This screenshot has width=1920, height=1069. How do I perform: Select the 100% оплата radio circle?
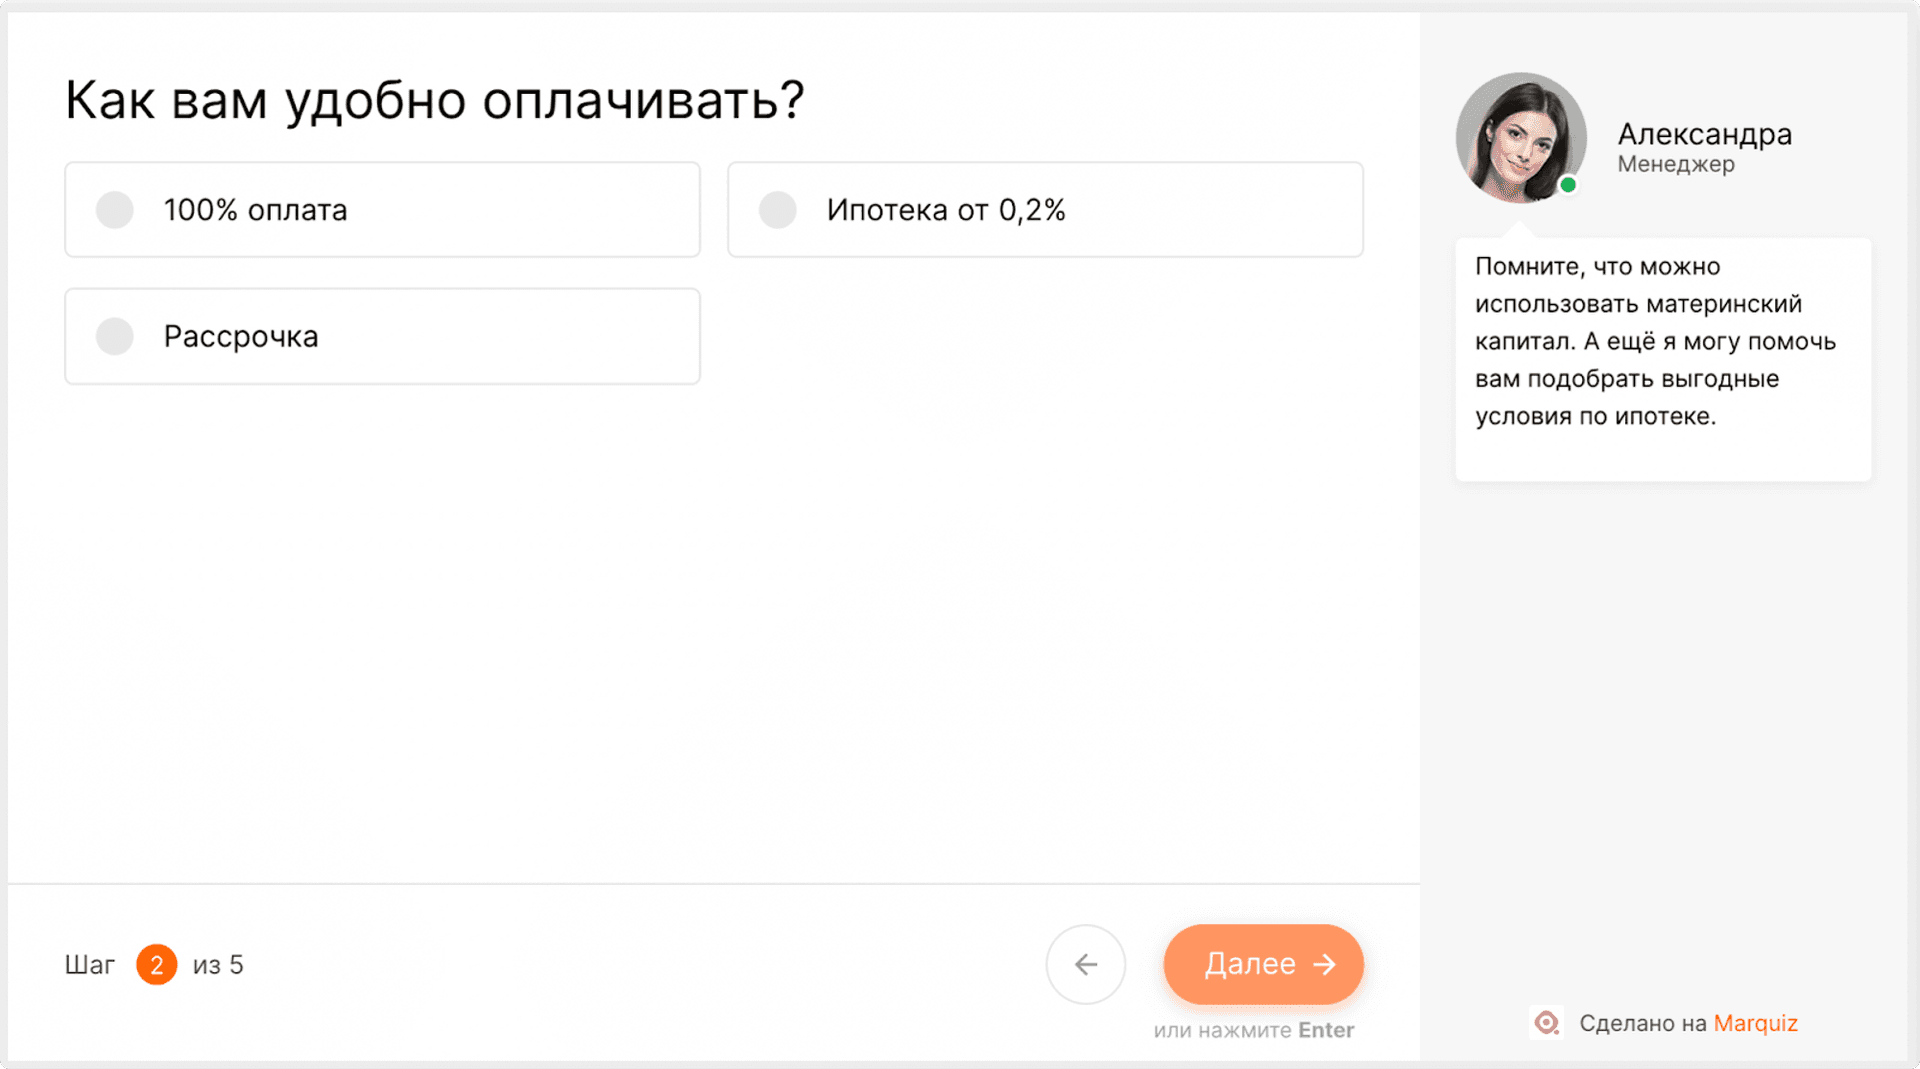click(x=115, y=210)
